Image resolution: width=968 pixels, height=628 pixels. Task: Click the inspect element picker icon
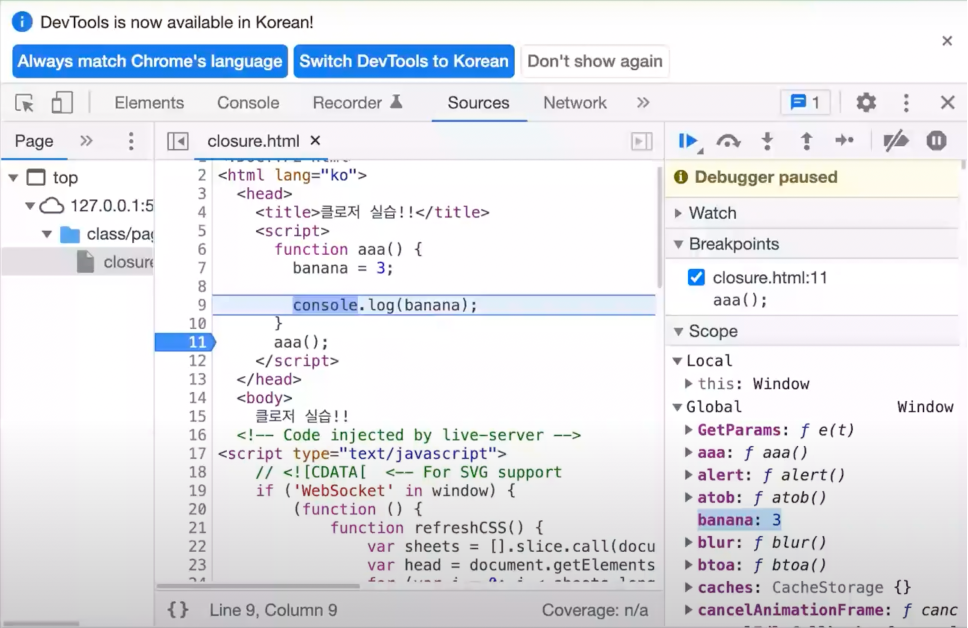coord(25,103)
